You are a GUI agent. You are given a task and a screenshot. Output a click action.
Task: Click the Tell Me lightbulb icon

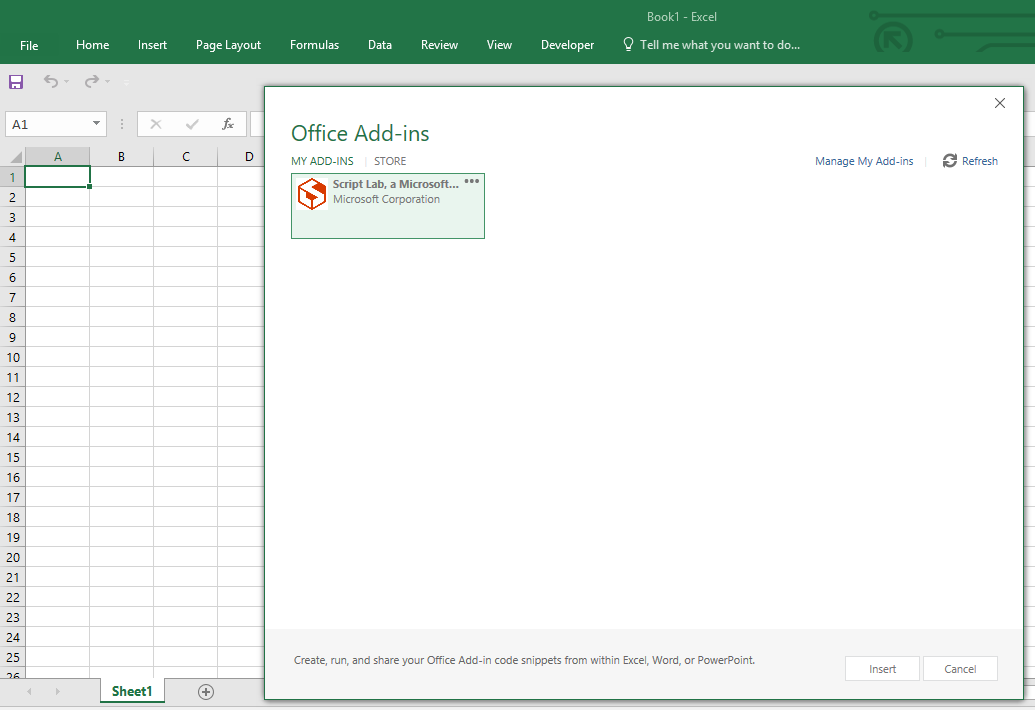(627, 44)
